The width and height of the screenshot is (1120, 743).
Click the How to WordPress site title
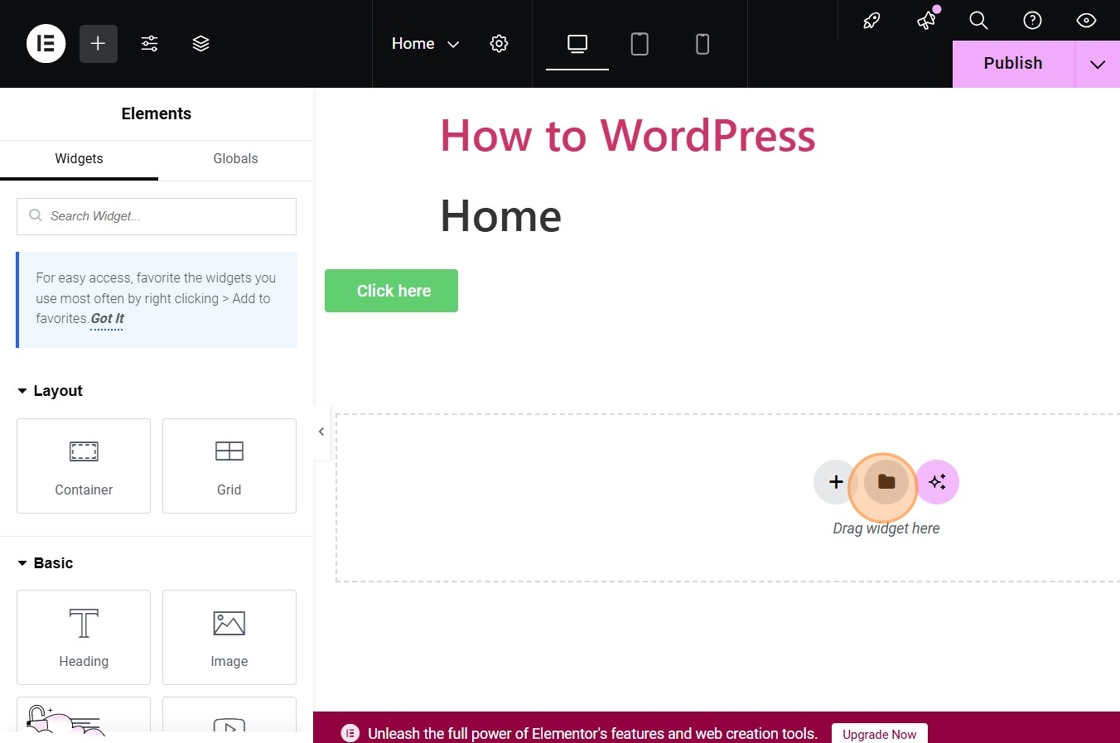click(x=628, y=136)
